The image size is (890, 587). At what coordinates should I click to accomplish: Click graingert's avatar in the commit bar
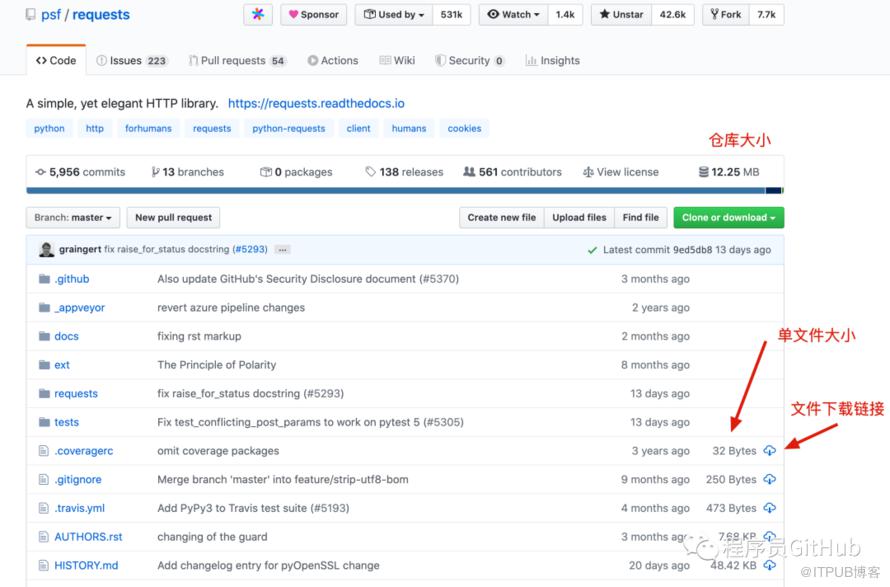coord(47,249)
